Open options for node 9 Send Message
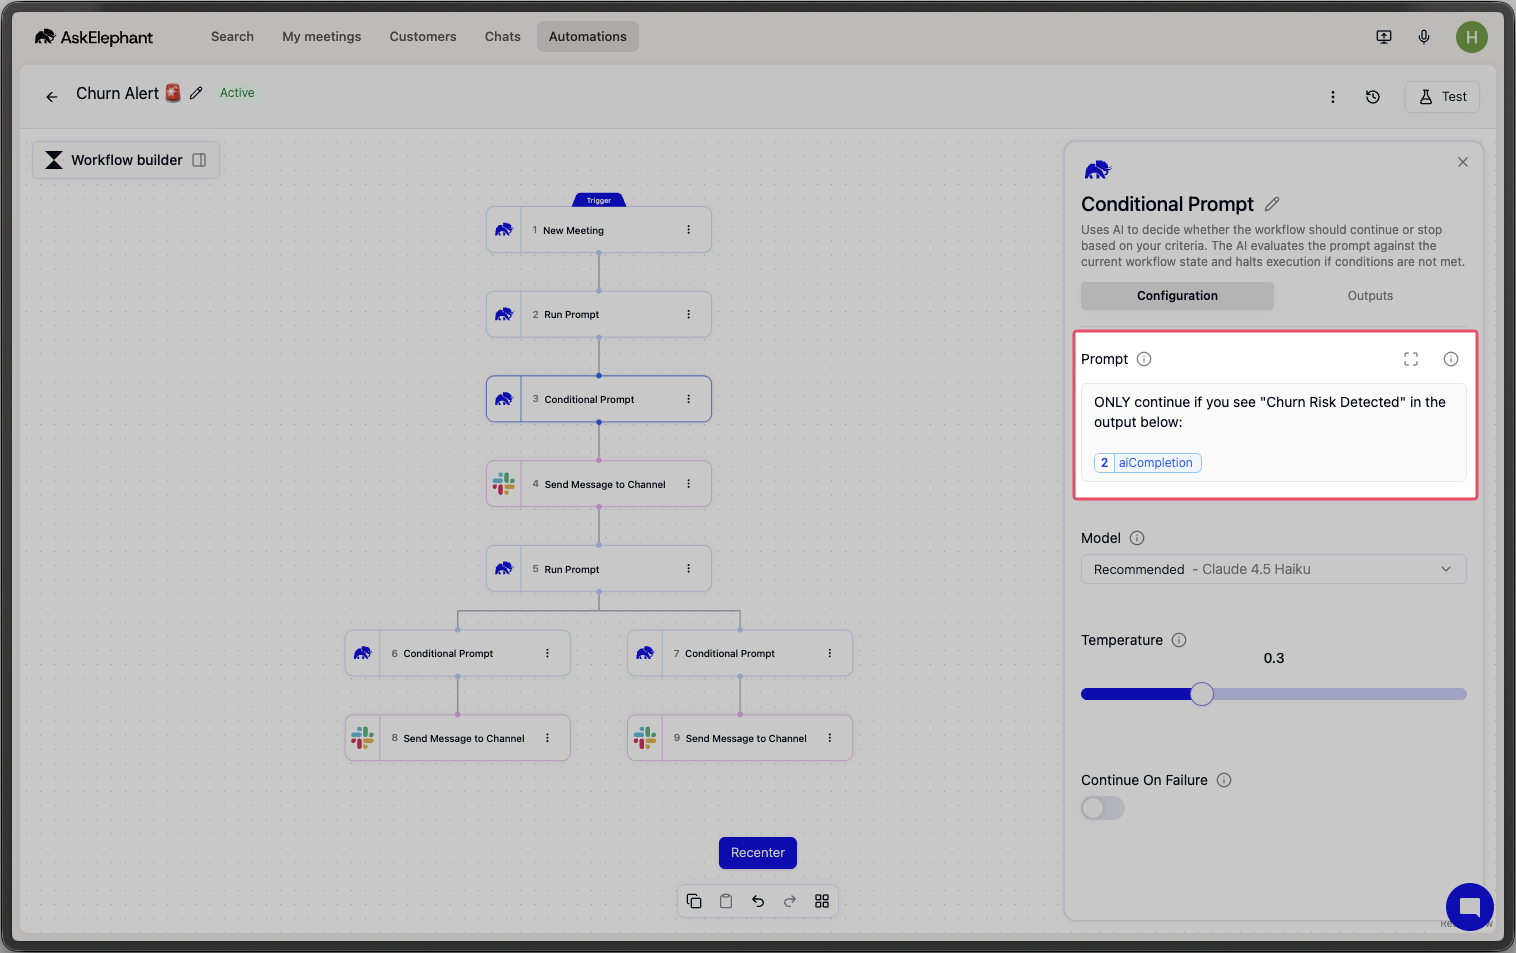1516x953 pixels. coord(829,738)
